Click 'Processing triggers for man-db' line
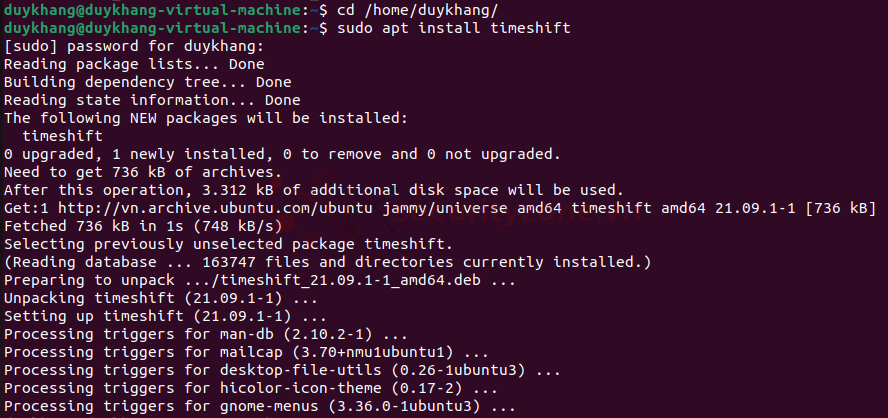 (206, 334)
